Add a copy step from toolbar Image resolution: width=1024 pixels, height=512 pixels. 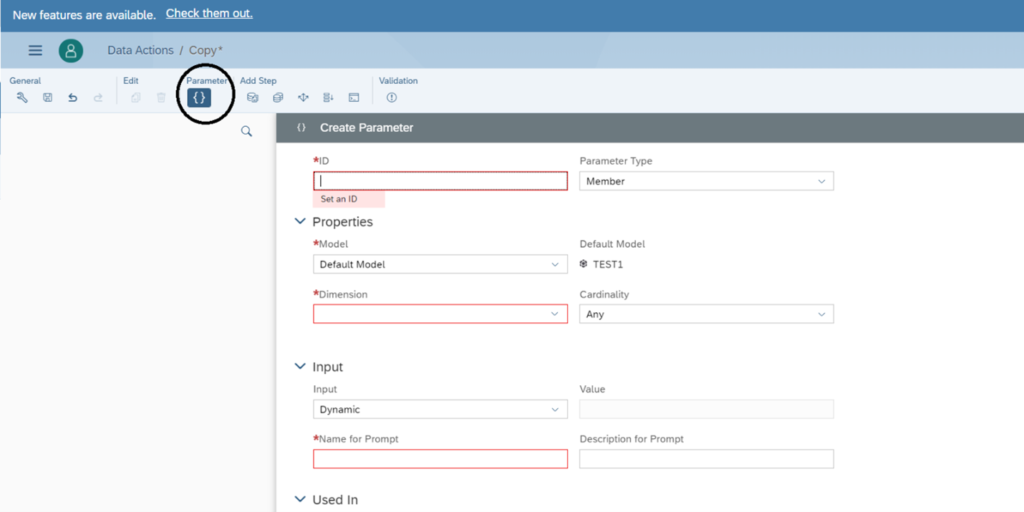click(253, 98)
